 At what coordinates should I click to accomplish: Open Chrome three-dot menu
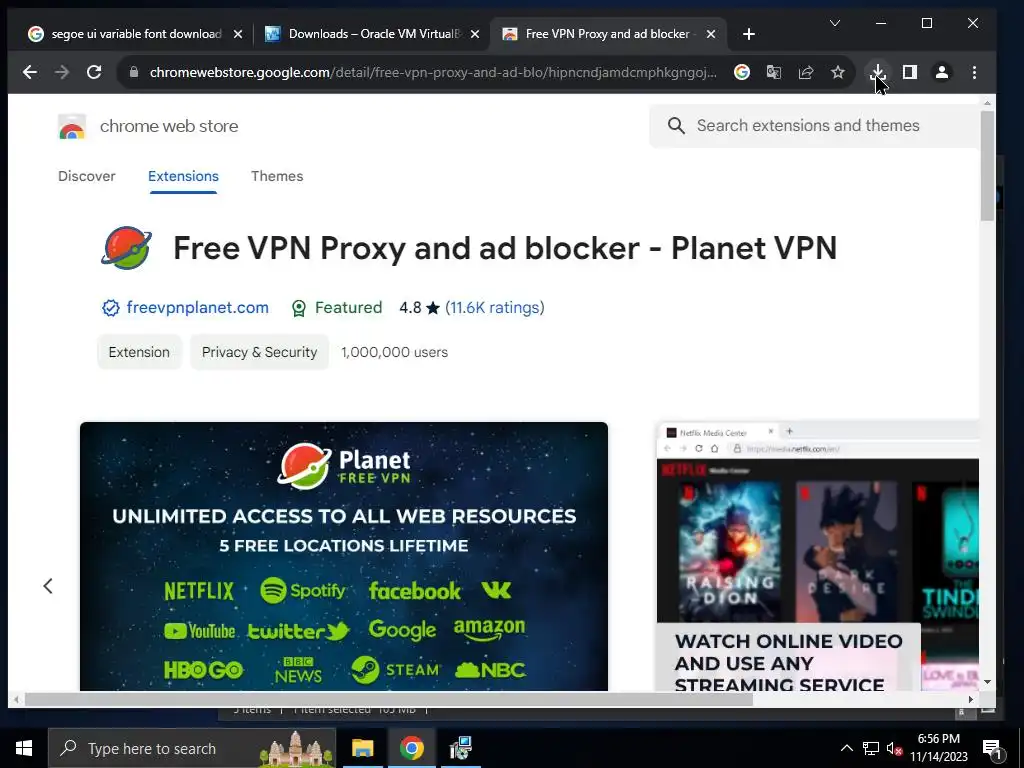click(x=974, y=72)
